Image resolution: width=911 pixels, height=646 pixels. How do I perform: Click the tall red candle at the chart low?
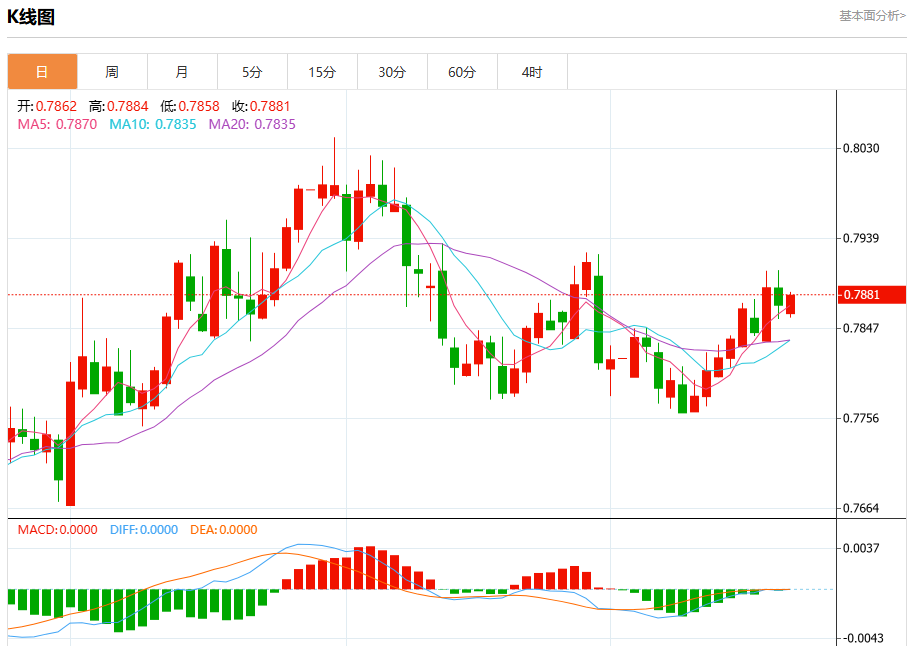click(70, 443)
